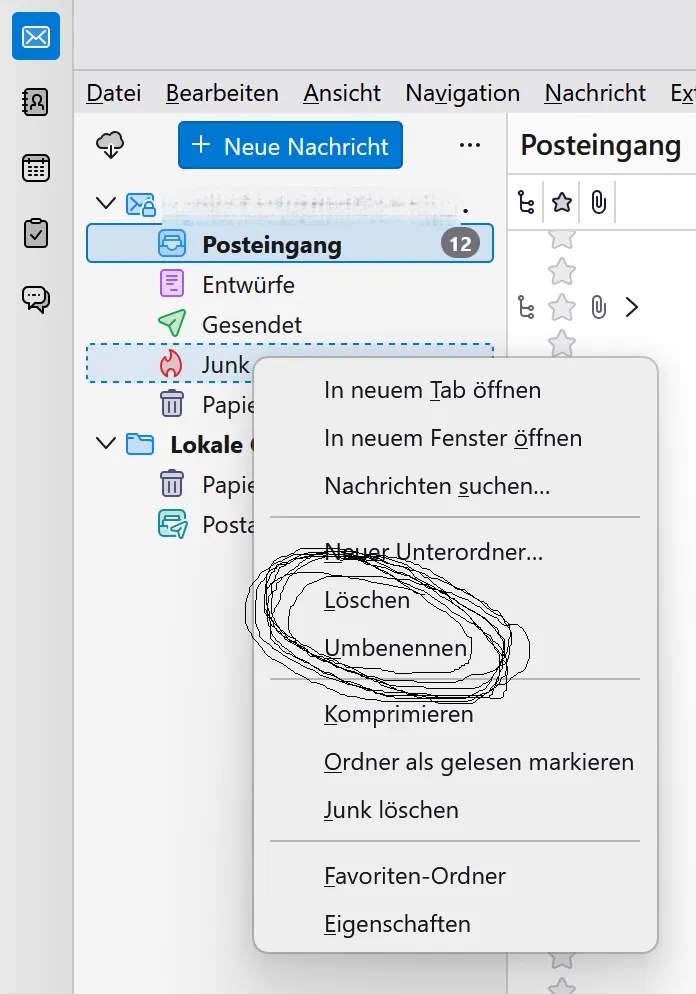Click the Lokale Ordner folder icon
This screenshot has height=994, width=696.
click(139, 444)
